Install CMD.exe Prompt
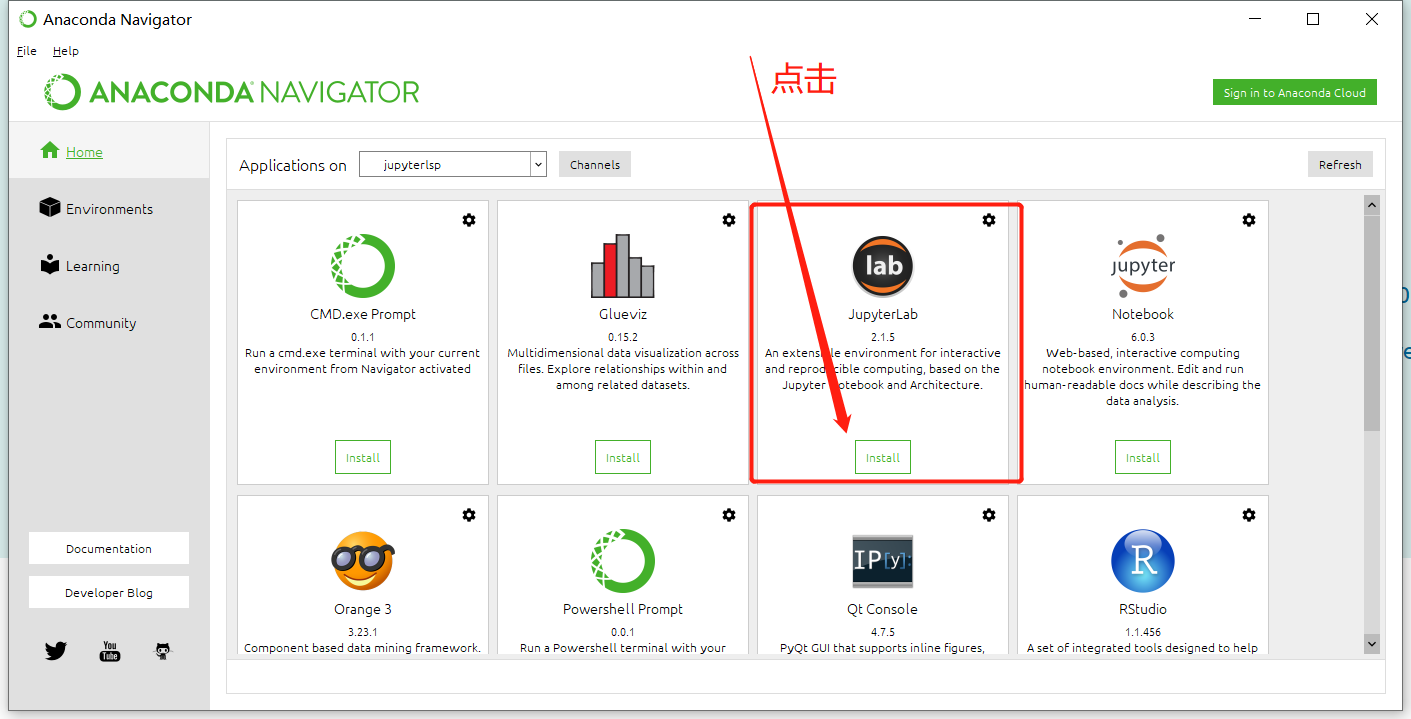This screenshot has height=719, width=1411. (363, 457)
